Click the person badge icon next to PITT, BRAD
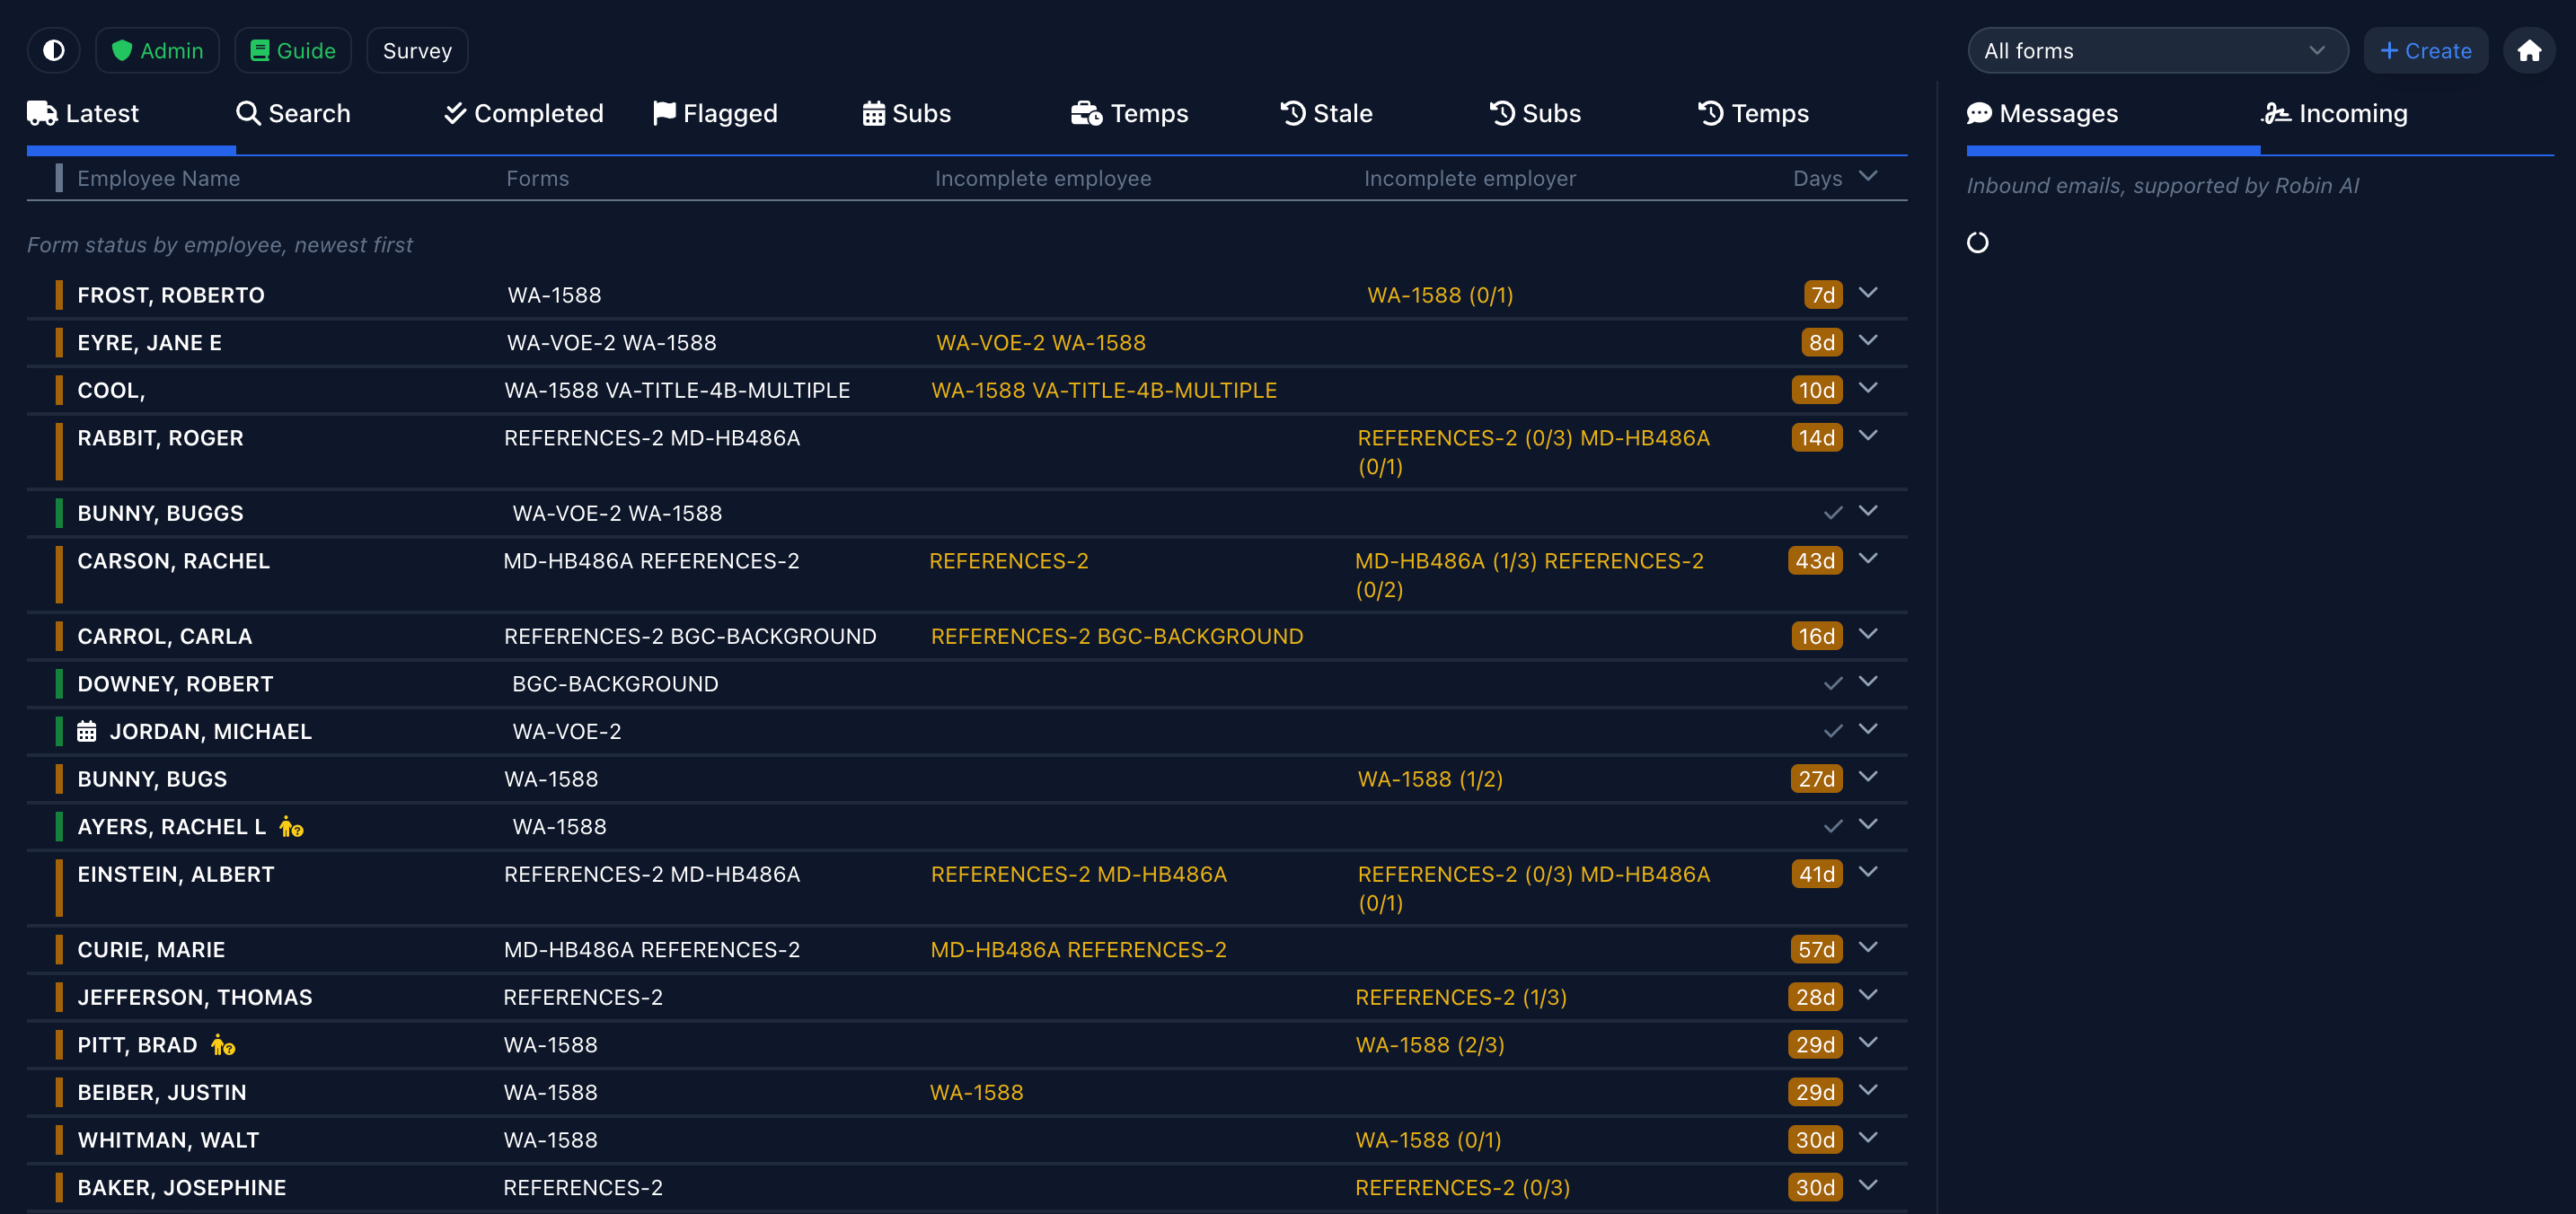The image size is (2576, 1214). pyautogui.click(x=222, y=1045)
